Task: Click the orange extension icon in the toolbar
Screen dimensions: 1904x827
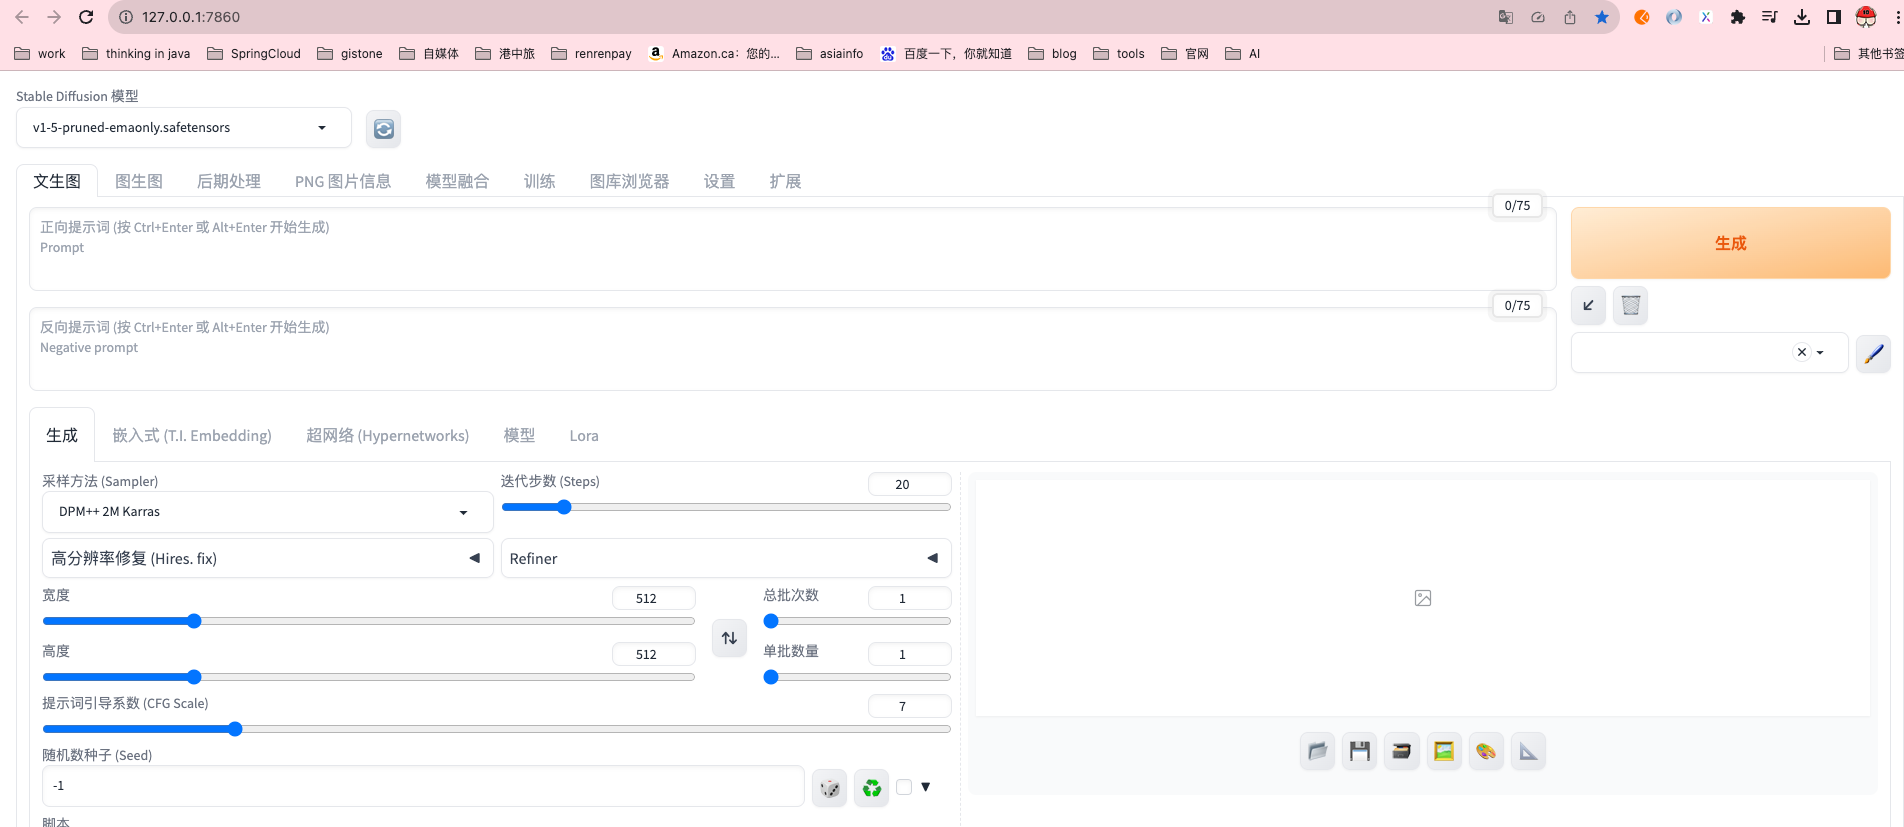Action: tap(1642, 17)
